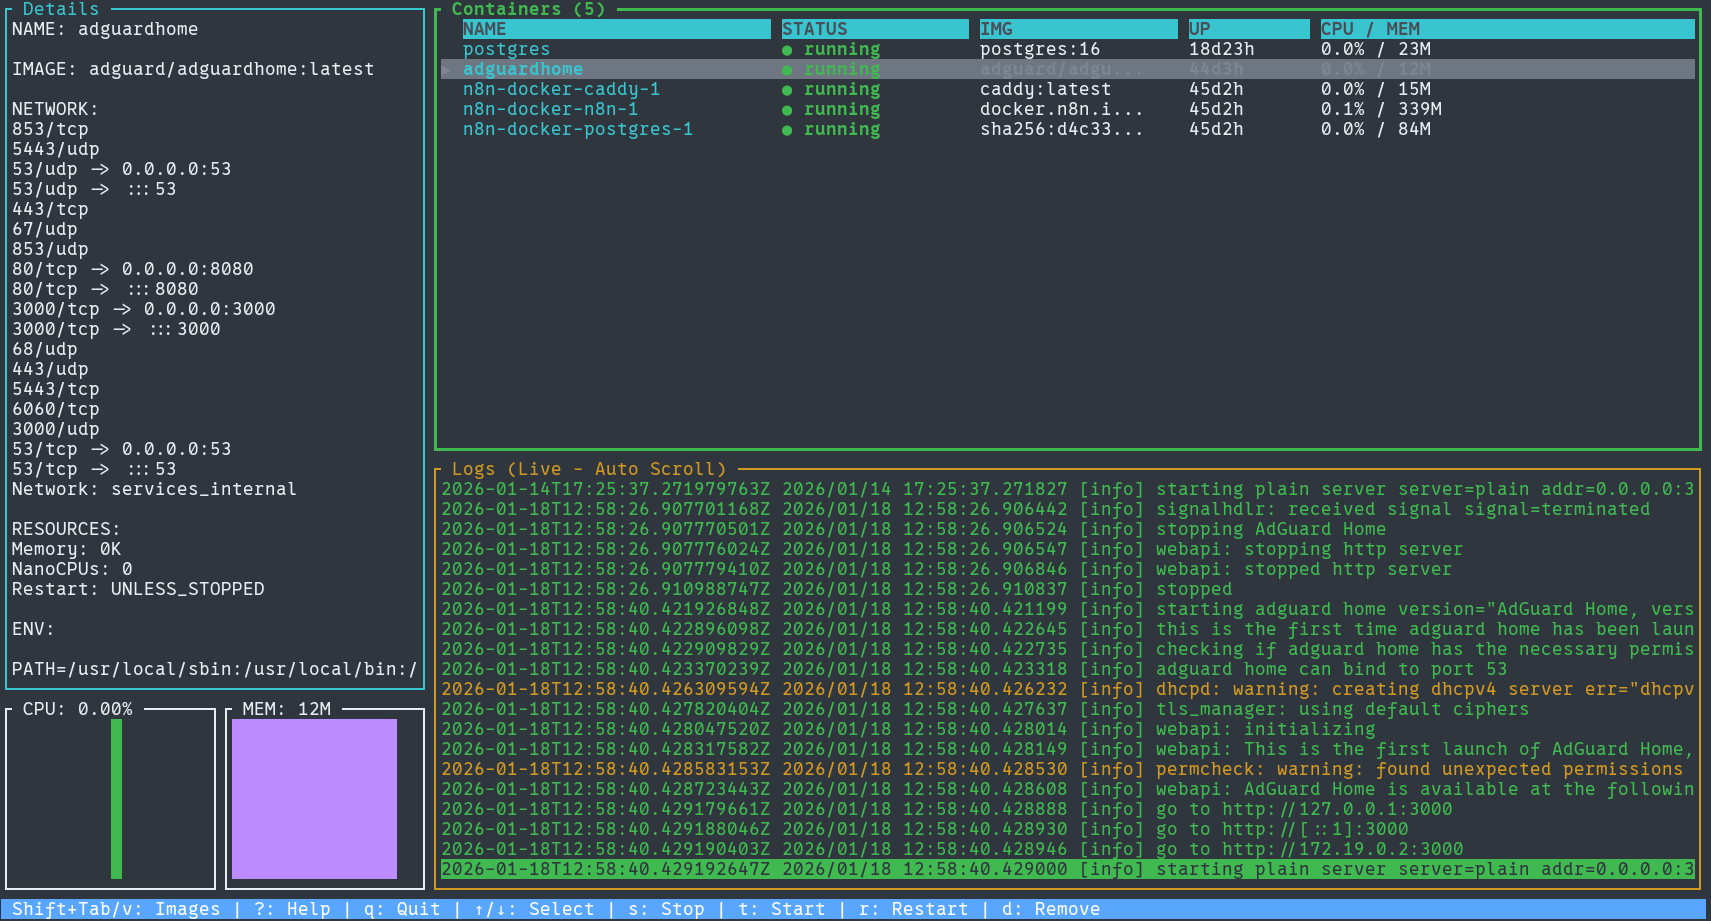1711x921 pixels.
Task: Click the selection arrow beside adguardhome row
Action: coord(447,70)
